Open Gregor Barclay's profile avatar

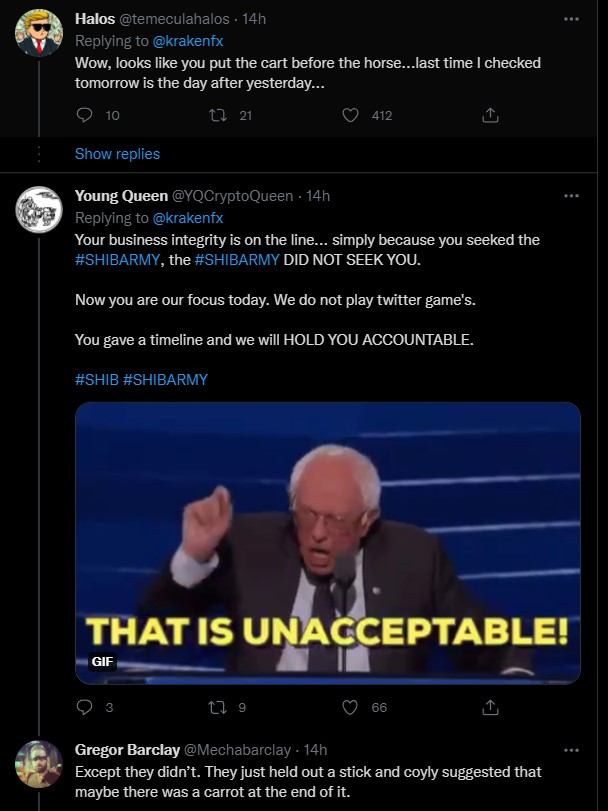click(x=40, y=765)
